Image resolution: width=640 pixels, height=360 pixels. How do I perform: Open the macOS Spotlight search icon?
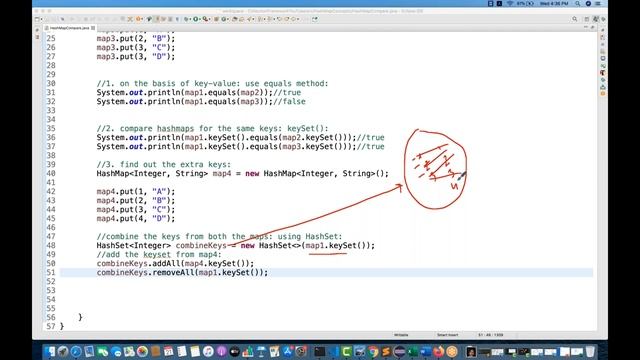578,3
